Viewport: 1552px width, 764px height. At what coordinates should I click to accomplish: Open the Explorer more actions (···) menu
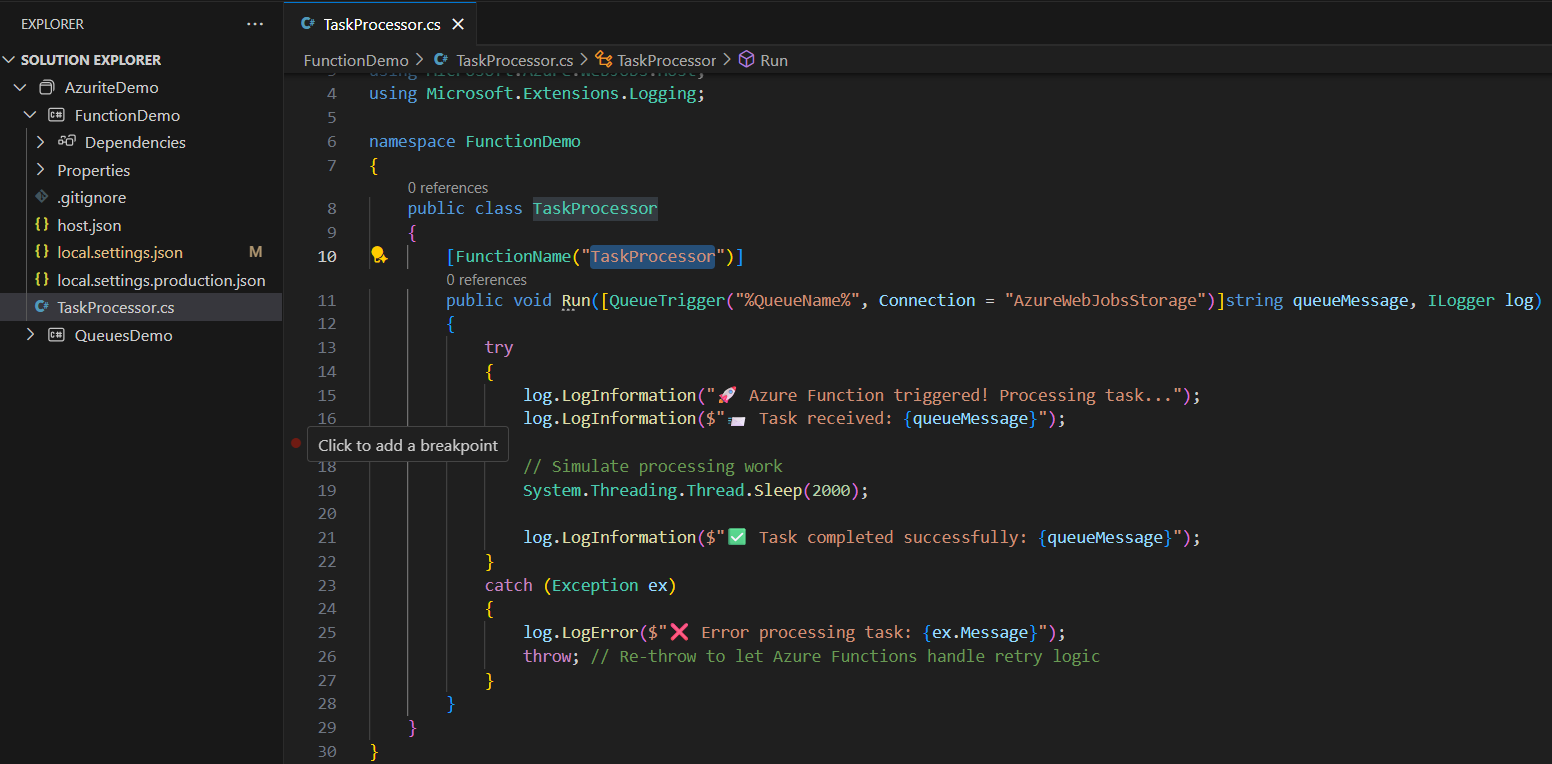254,23
